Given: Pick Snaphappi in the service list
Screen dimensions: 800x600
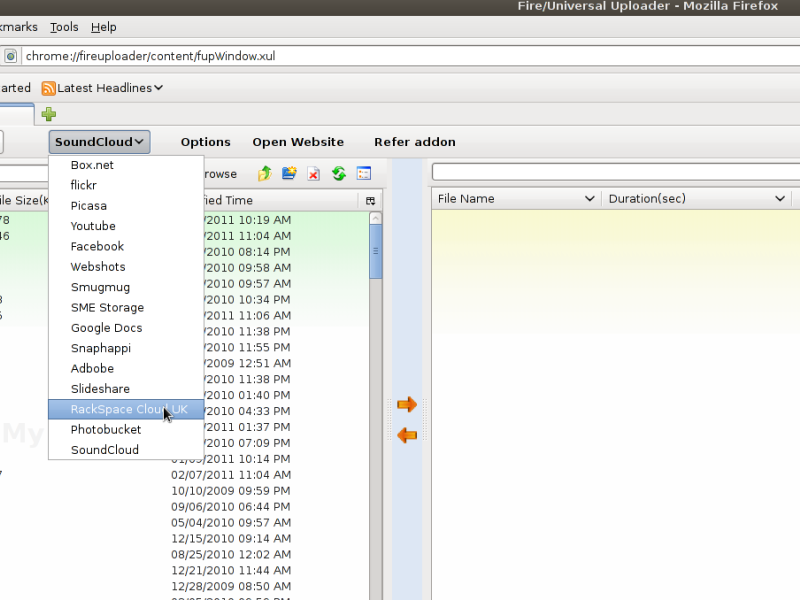Looking at the screenshot, I should 126,348.
